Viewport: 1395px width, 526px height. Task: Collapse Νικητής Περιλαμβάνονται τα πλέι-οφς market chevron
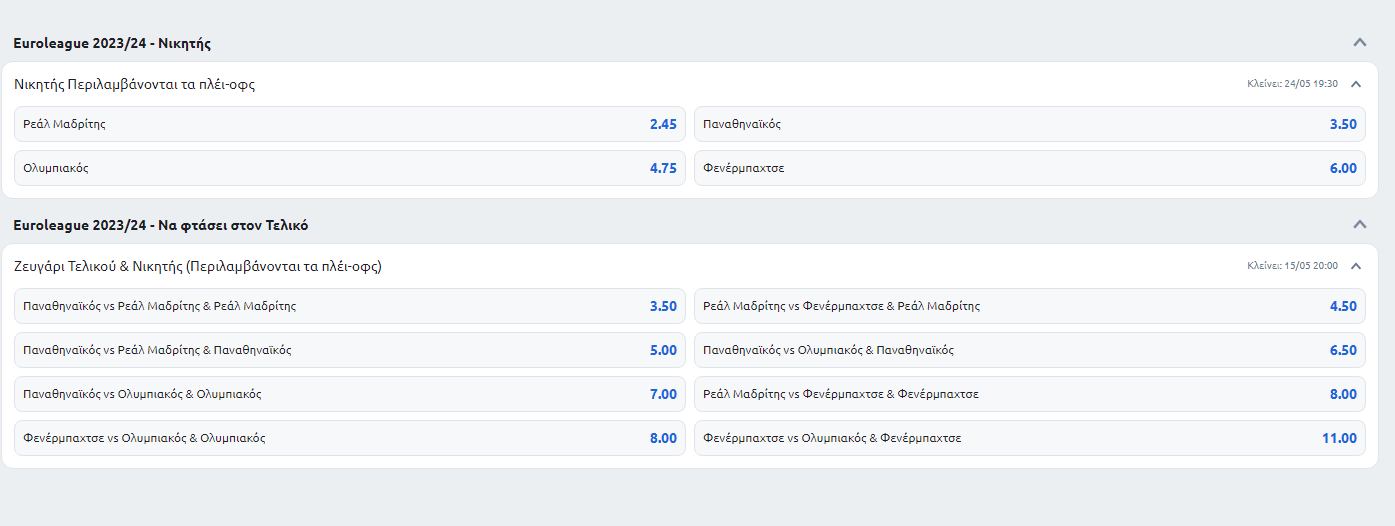point(1356,84)
